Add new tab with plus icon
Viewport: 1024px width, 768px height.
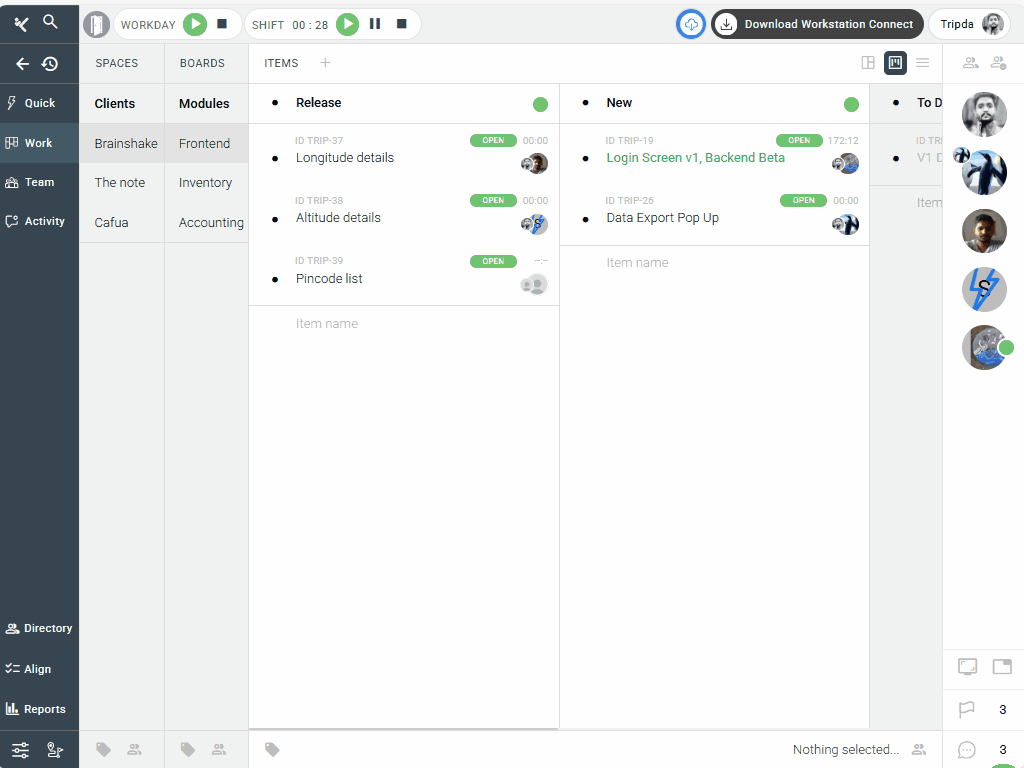tap(325, 63)
